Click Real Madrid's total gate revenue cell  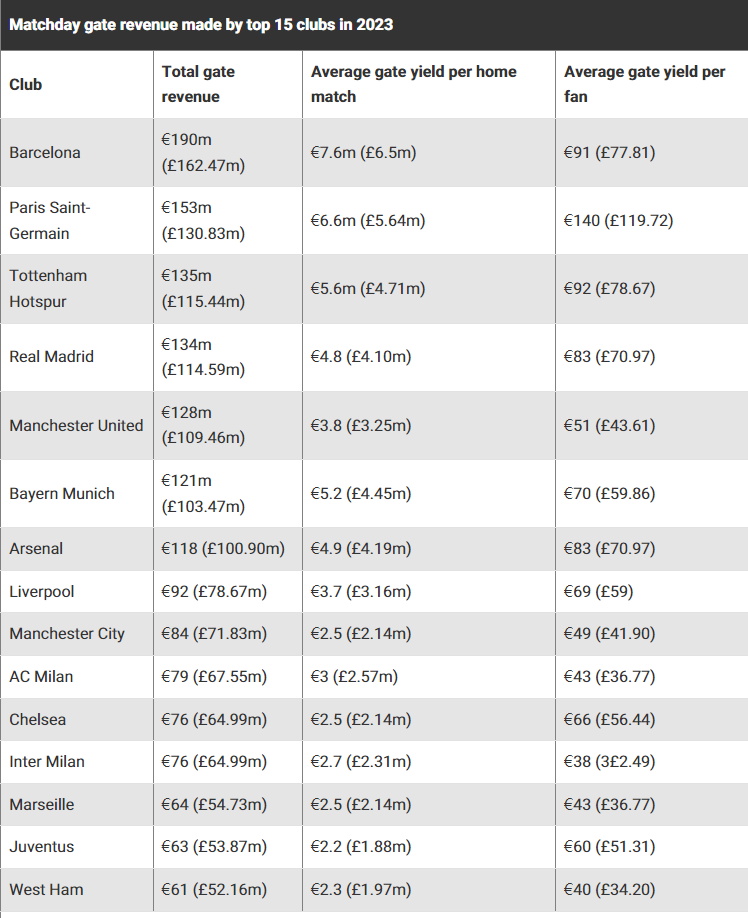pos(203,357)
